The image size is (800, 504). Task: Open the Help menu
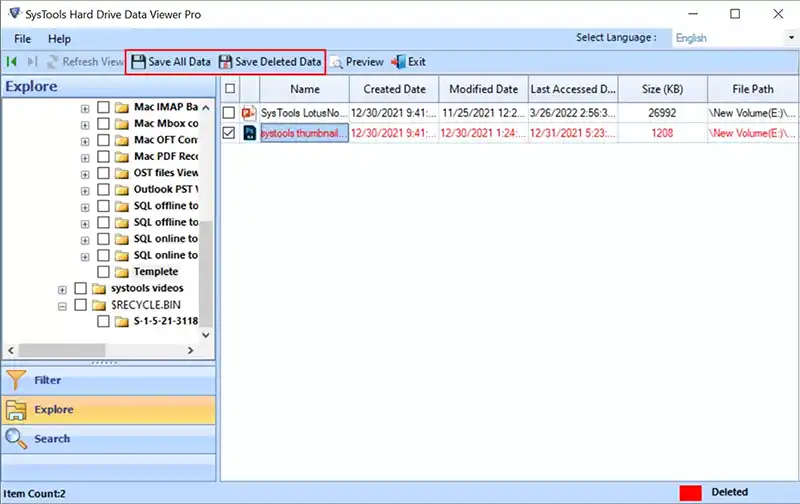[59, 39]
